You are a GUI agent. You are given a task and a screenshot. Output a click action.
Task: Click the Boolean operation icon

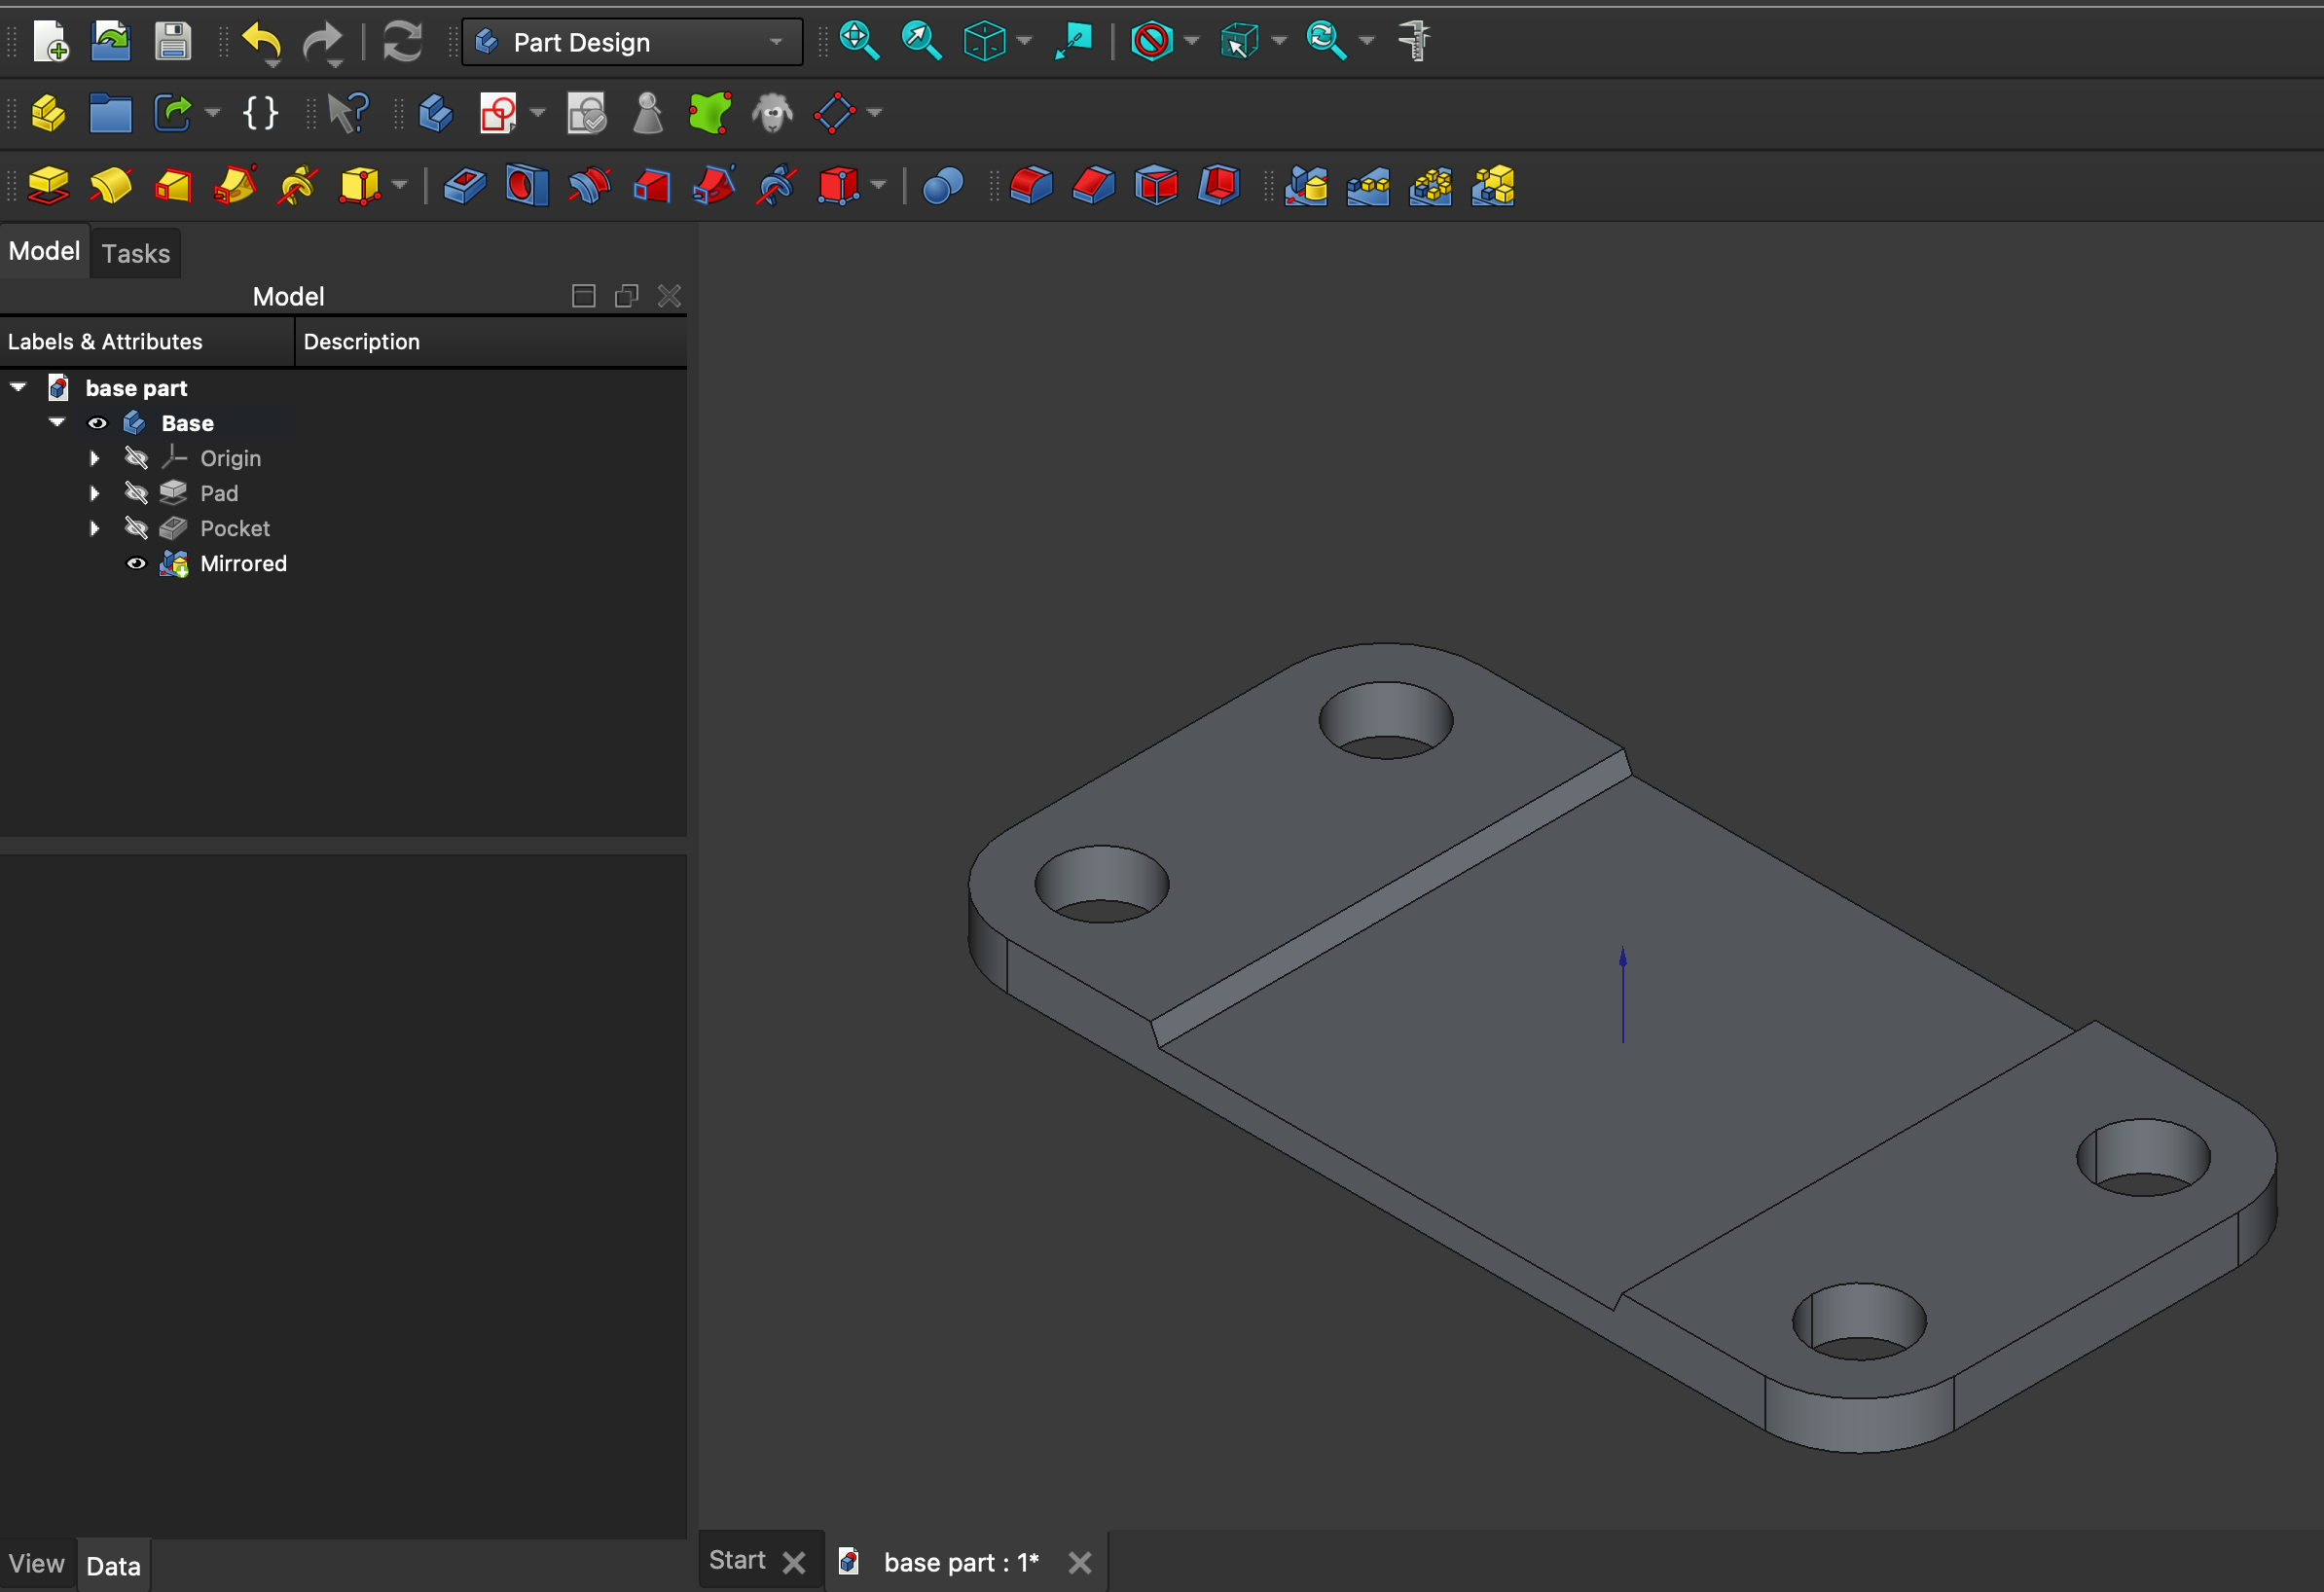coord(942,186)
